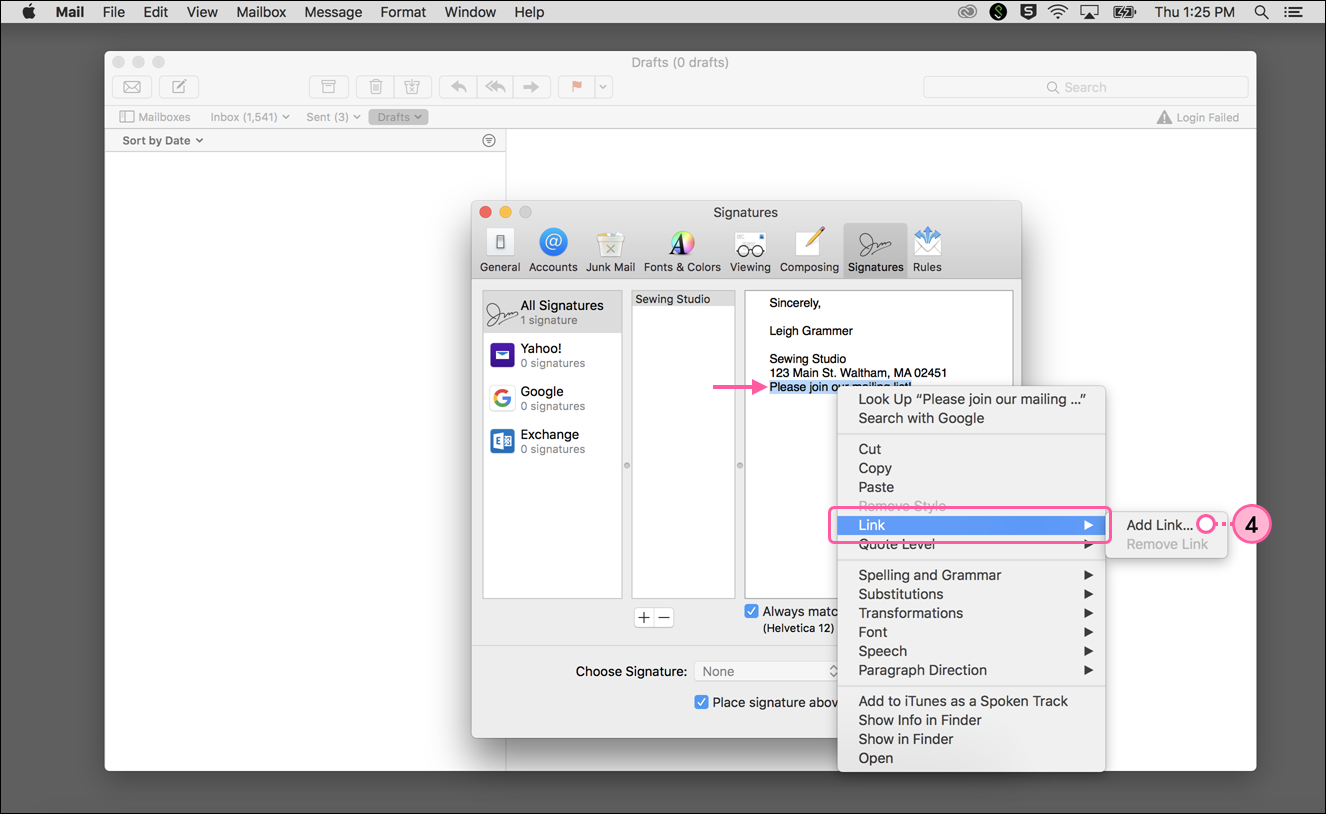Choose Search with Google menu entry
The image size is (1326, 814).
pyautogui.click(x=971, y=418)
